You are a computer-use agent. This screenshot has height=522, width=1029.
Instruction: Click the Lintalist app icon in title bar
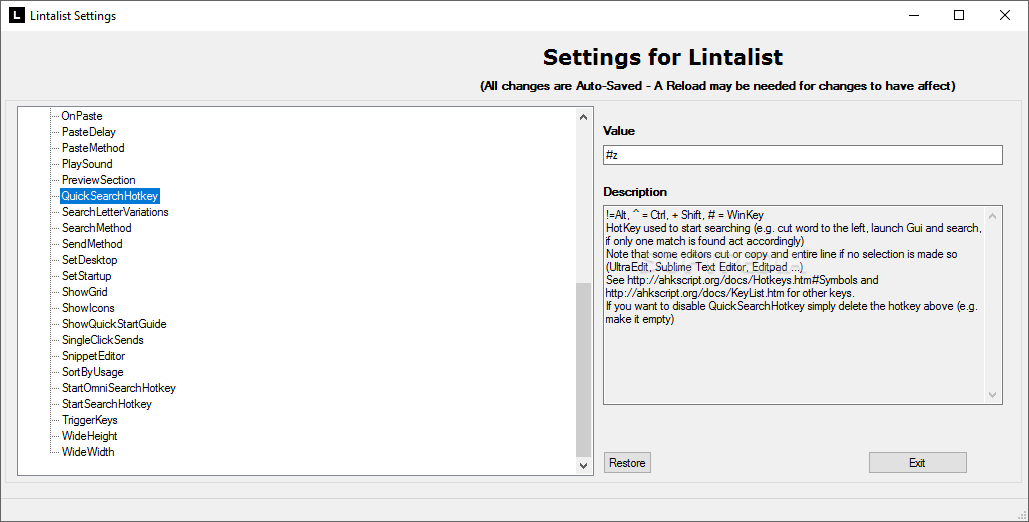tap(16, 15)
